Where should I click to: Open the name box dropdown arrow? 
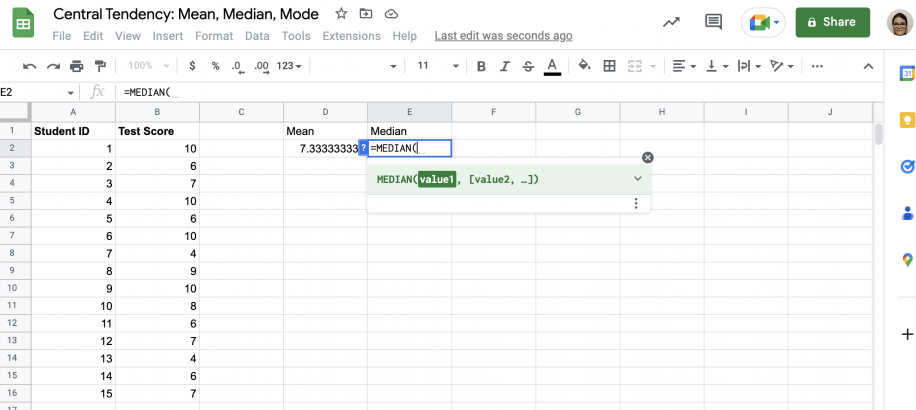click(x=71, y=93)
